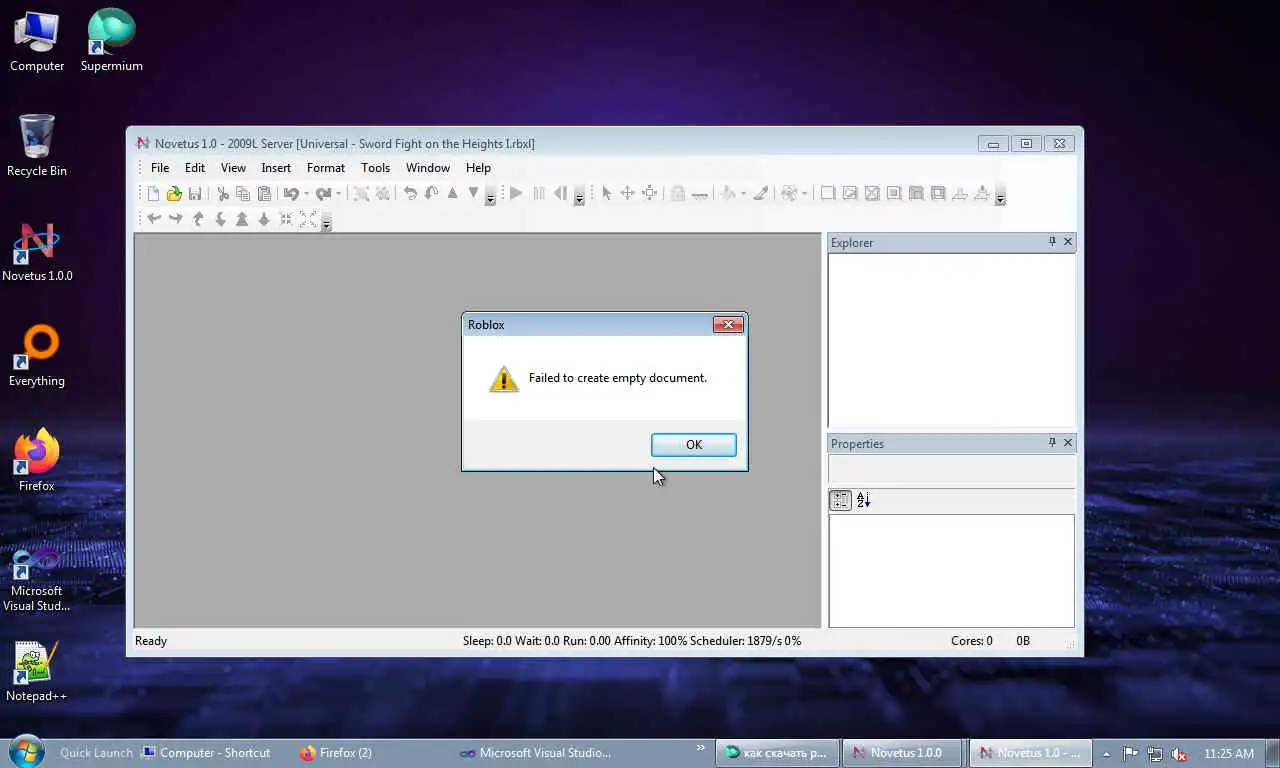
Task: Click the New document toolbar icon
Action: [153, 194]
